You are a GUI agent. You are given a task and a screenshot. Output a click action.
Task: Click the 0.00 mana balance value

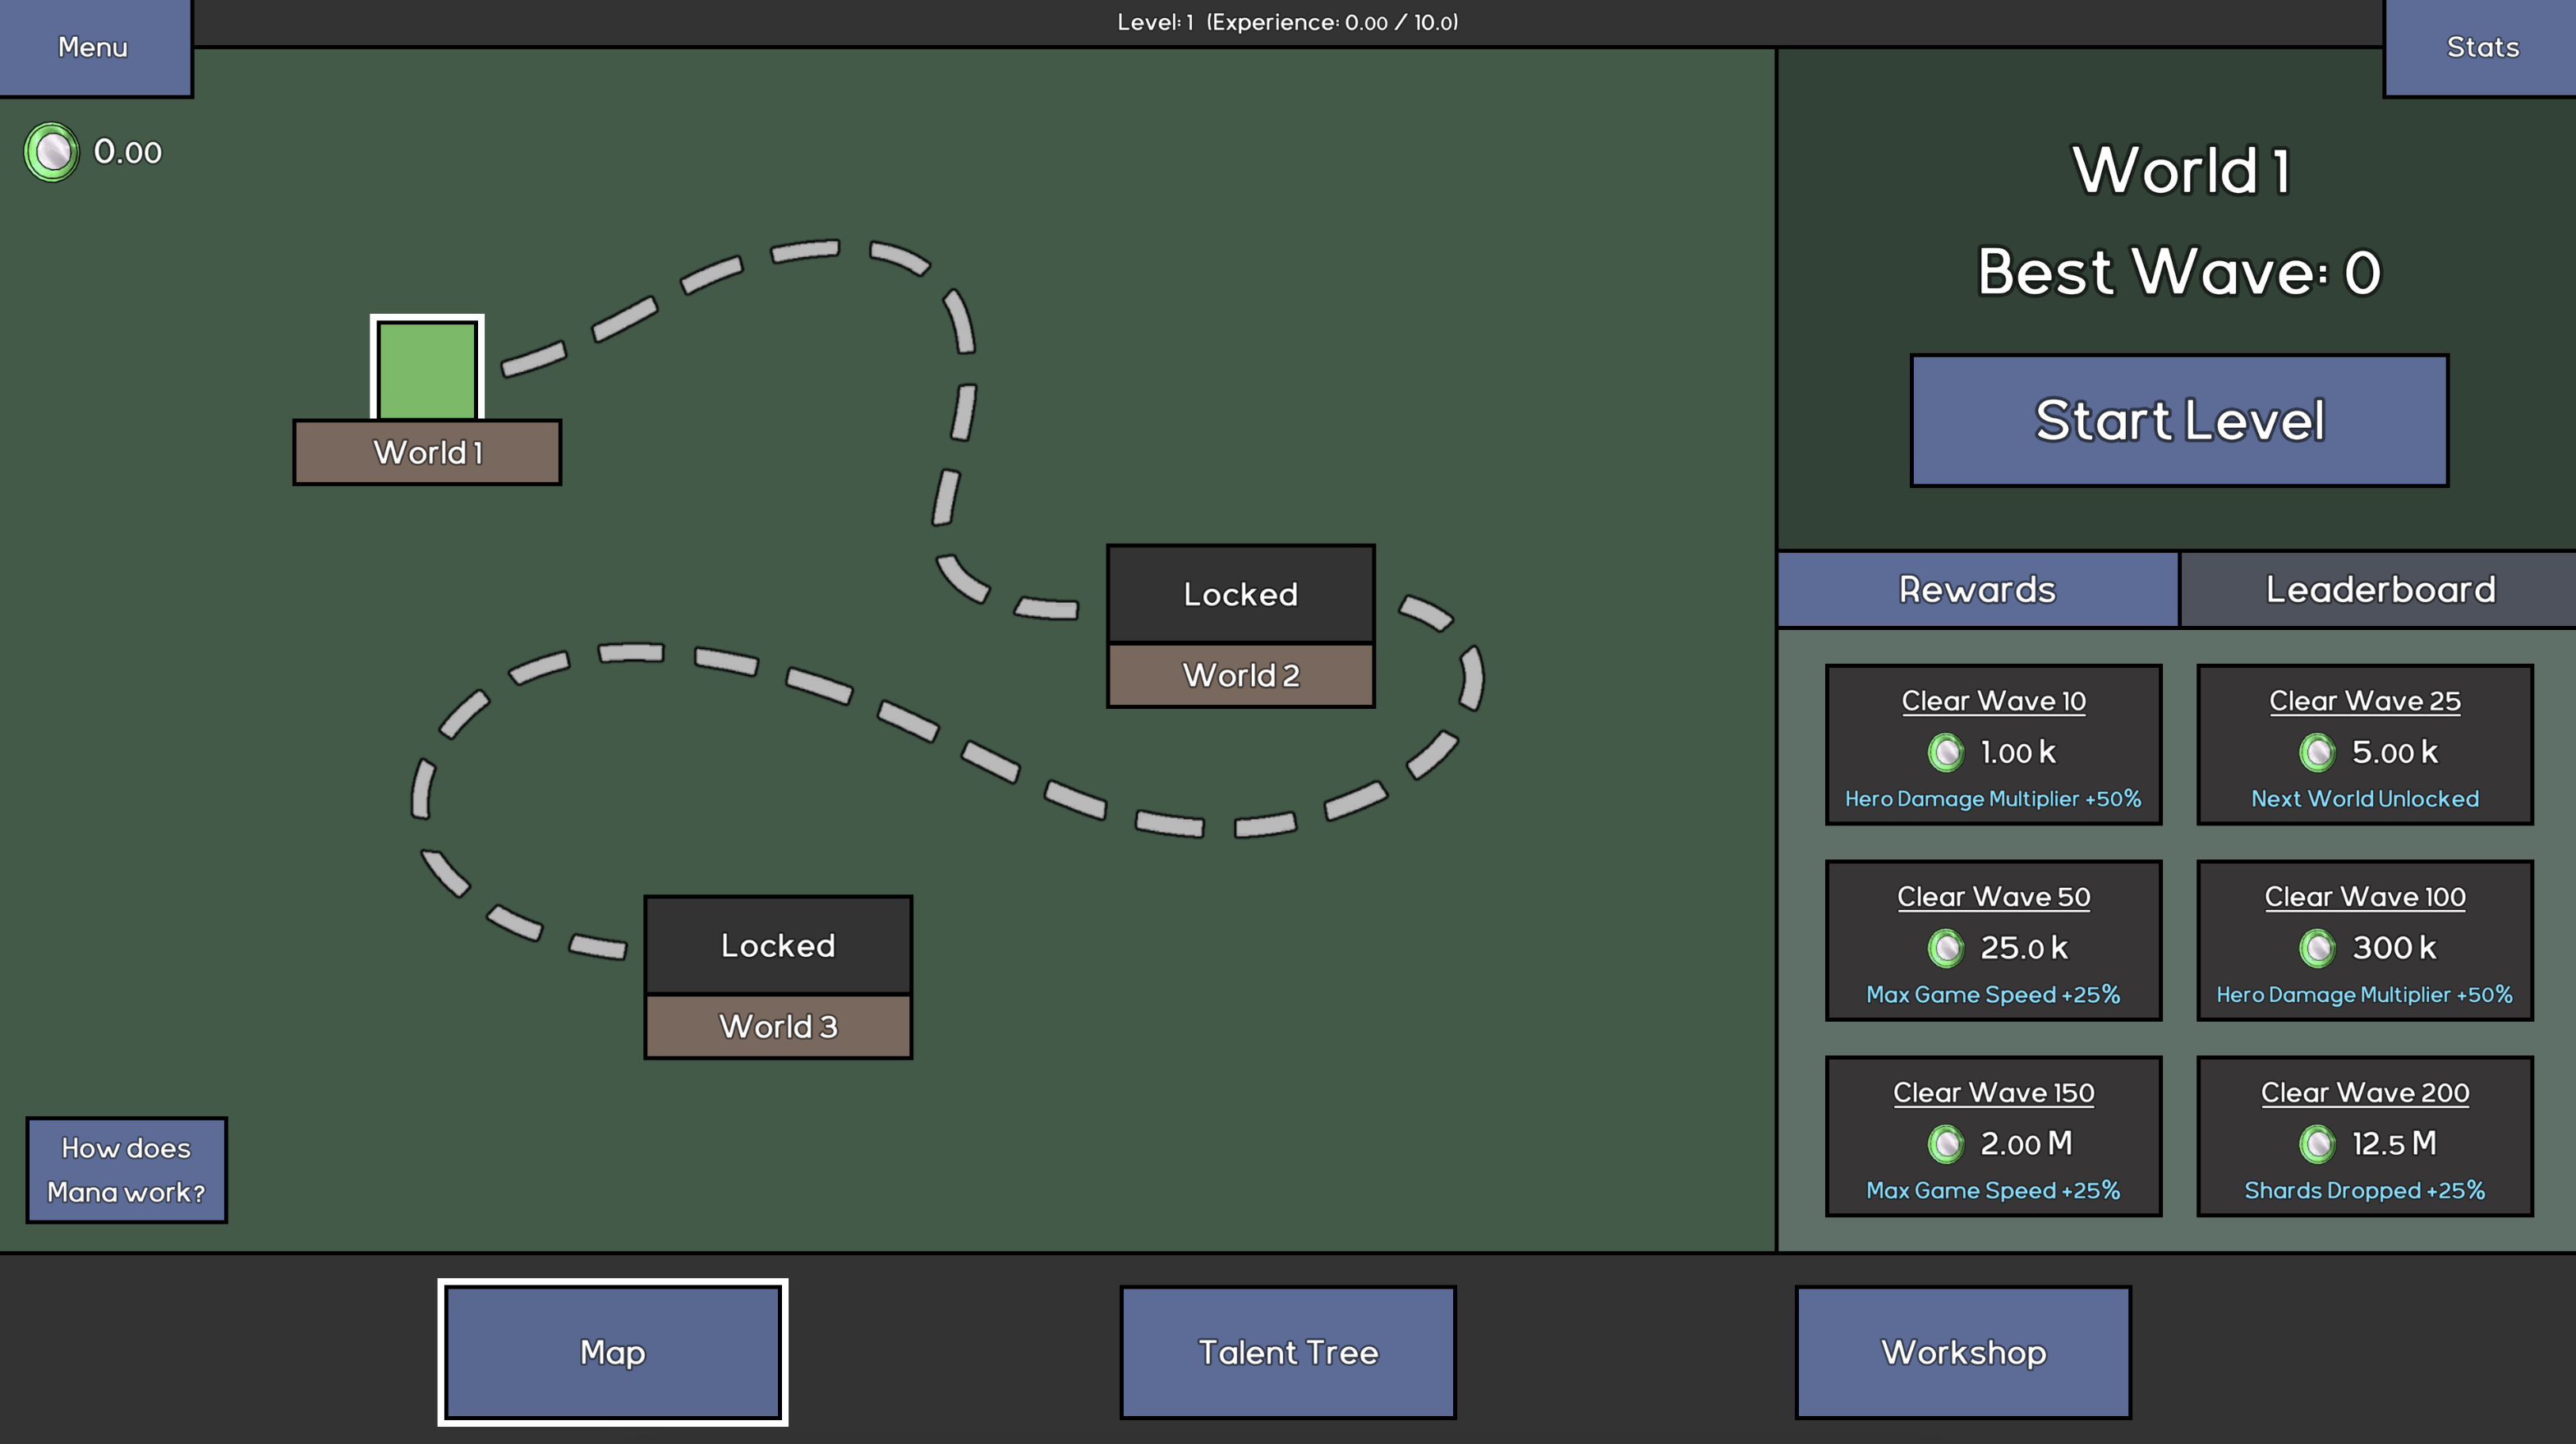point(127,152)
